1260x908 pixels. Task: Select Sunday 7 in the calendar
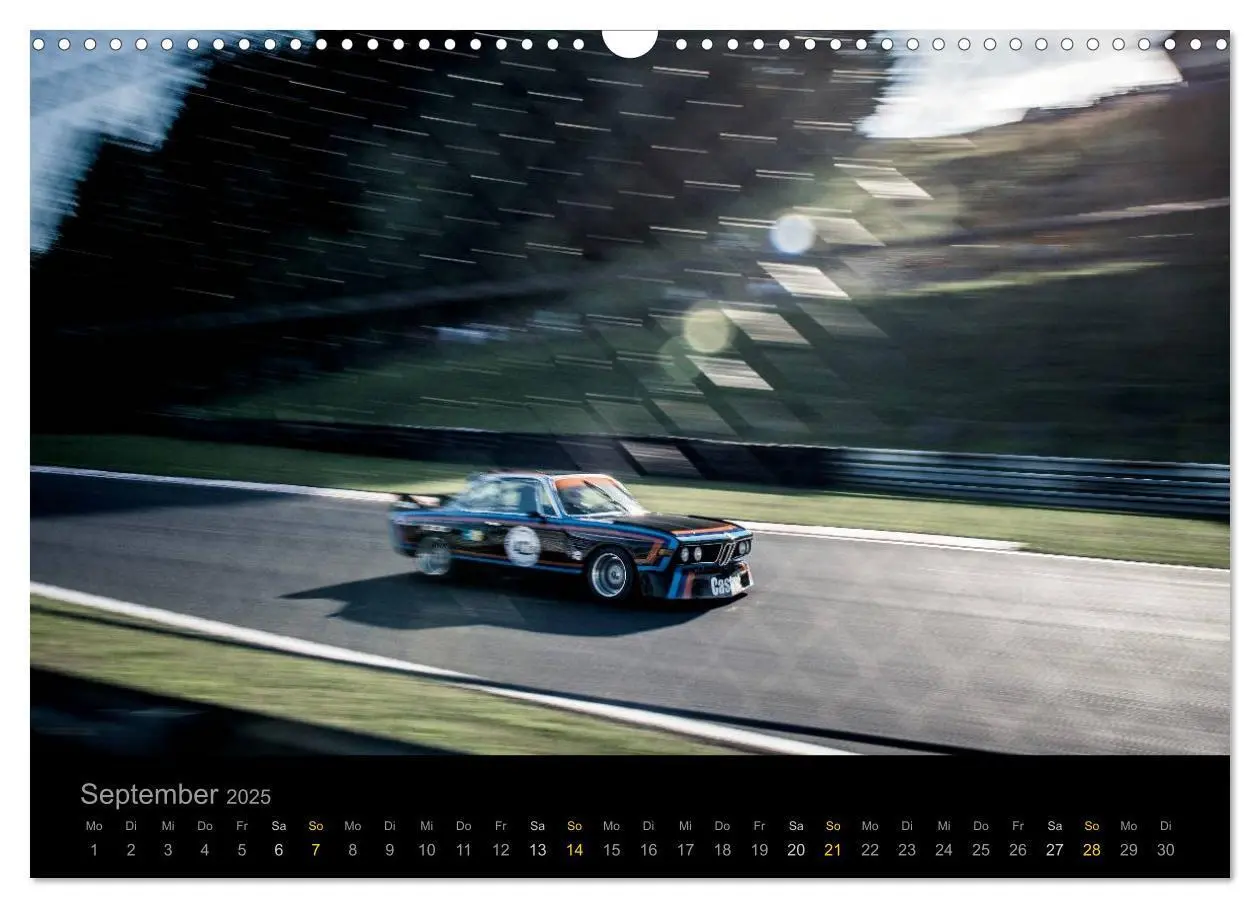(x=316, y=850)
